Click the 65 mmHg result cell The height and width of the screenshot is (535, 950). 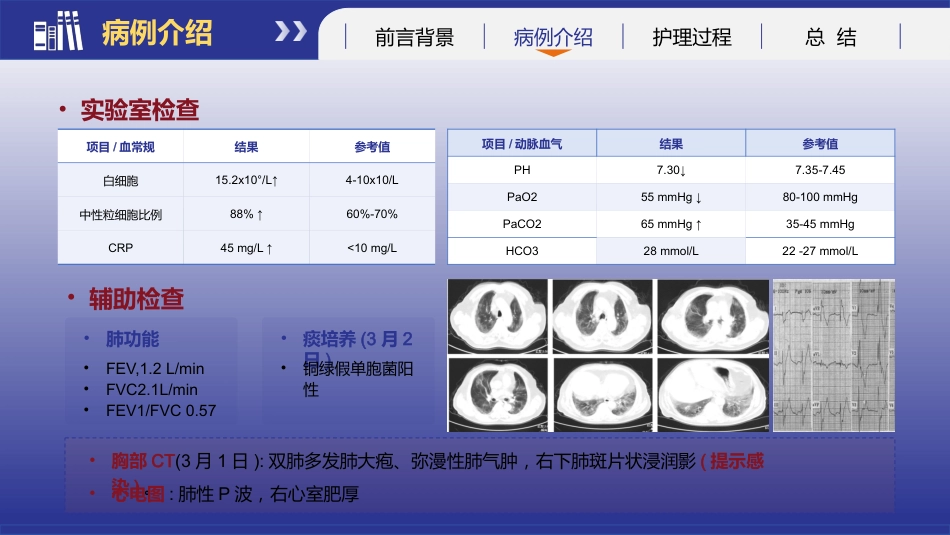point(671,224)
